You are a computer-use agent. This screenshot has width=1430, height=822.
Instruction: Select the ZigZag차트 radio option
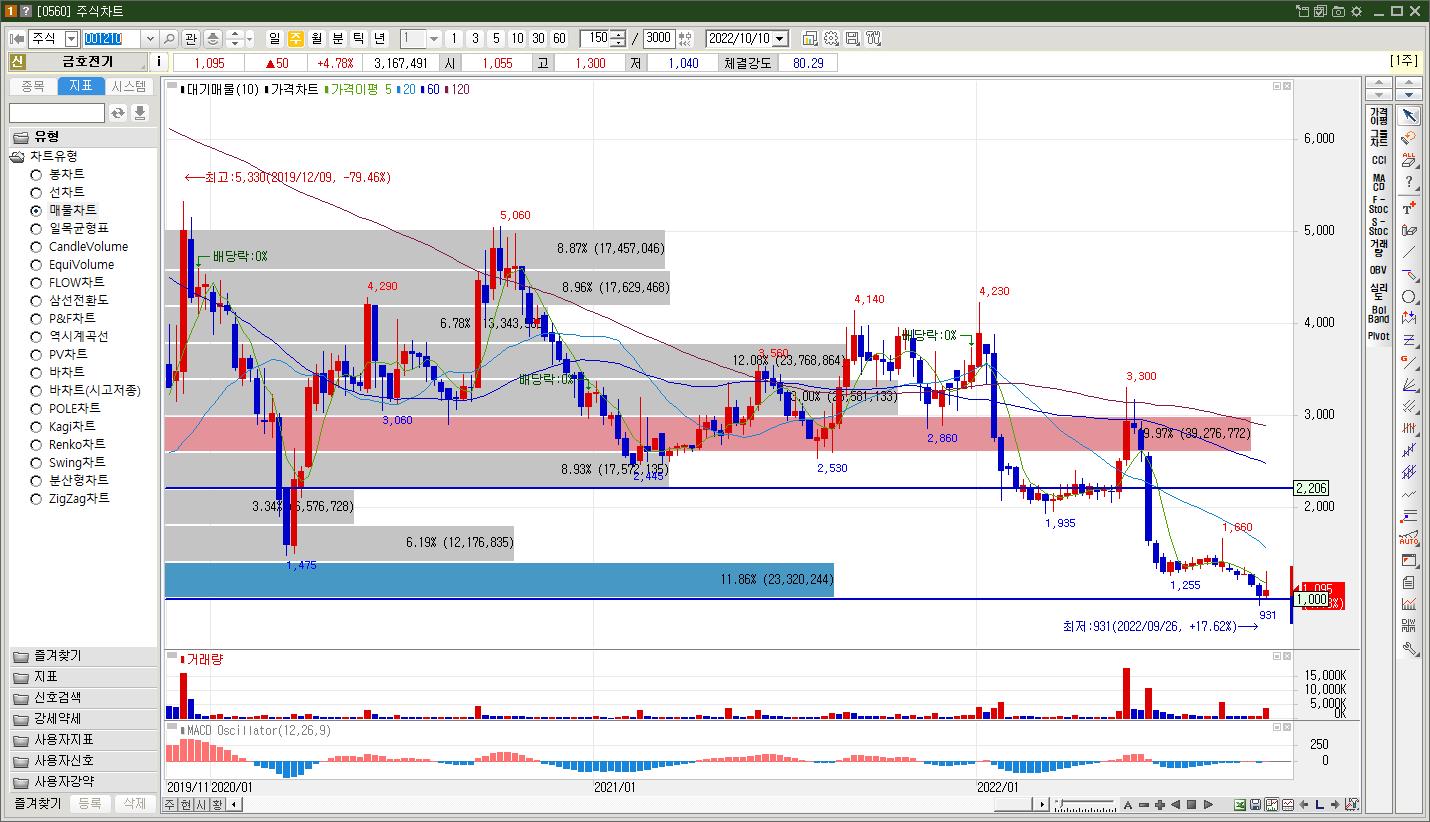[36, 498]
